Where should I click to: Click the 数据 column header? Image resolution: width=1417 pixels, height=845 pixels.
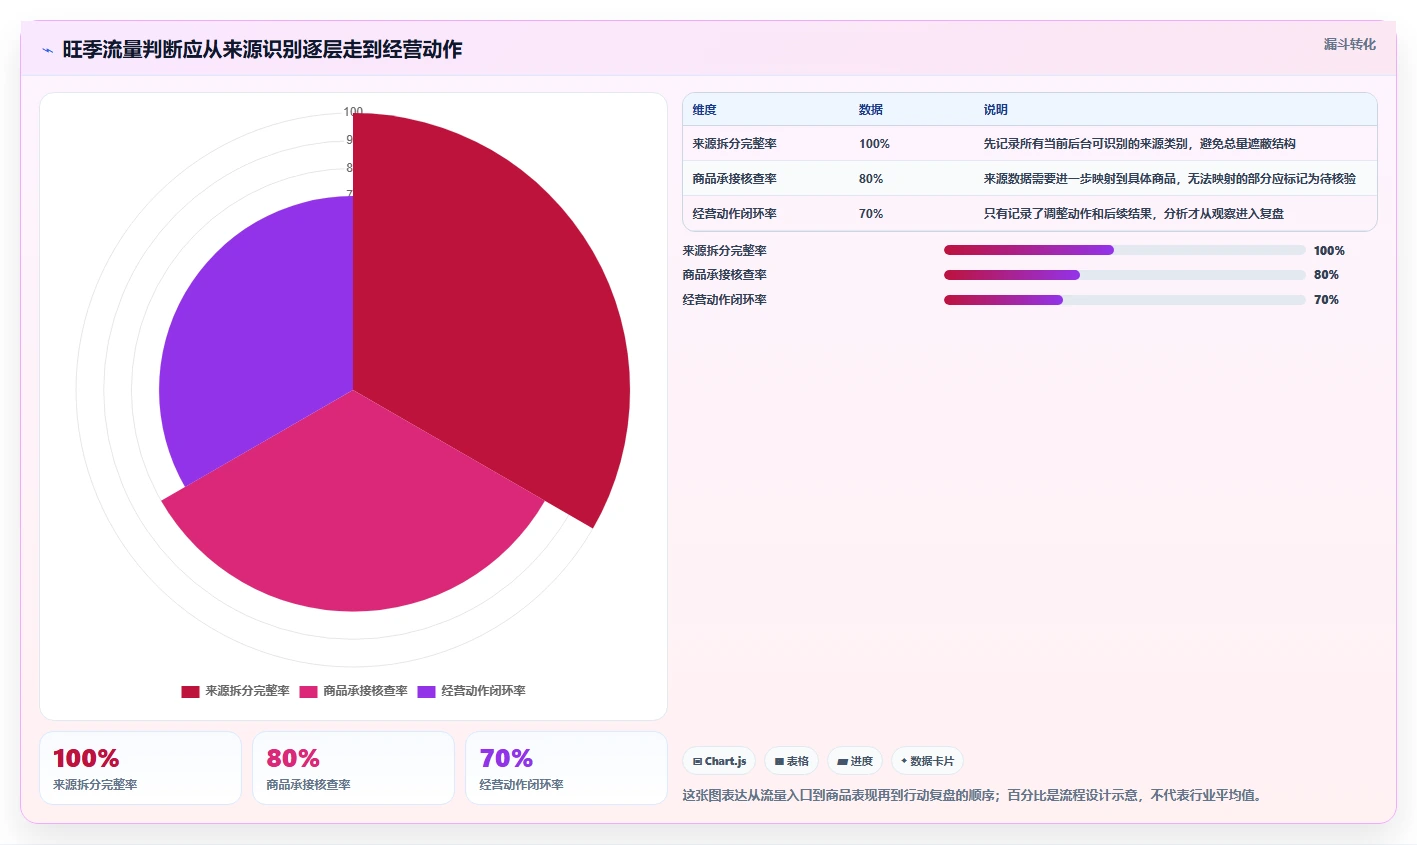click(871, 110)
